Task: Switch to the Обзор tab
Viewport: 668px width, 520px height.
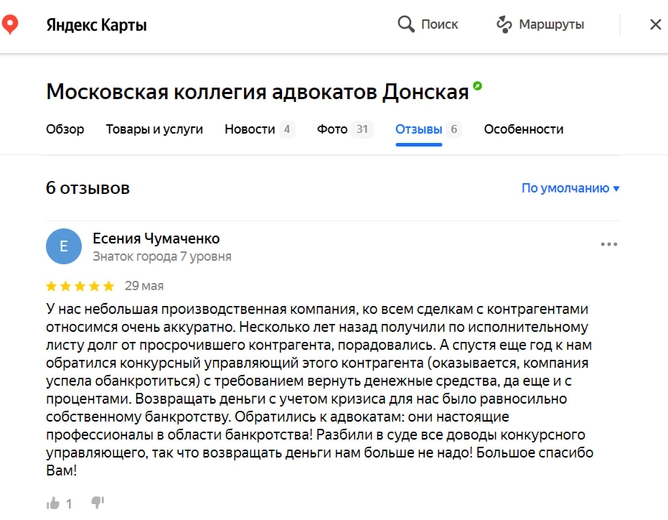Action: point(65,129)
